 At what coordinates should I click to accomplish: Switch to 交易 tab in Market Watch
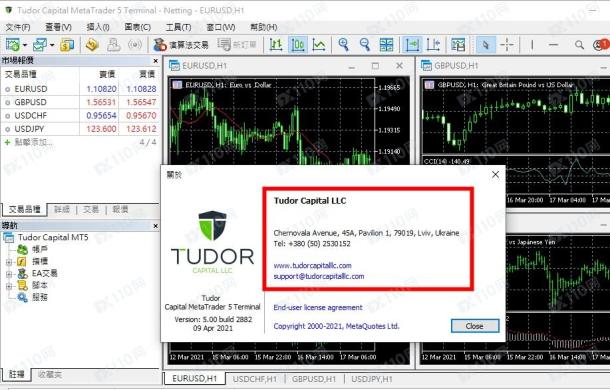point(91,209)
